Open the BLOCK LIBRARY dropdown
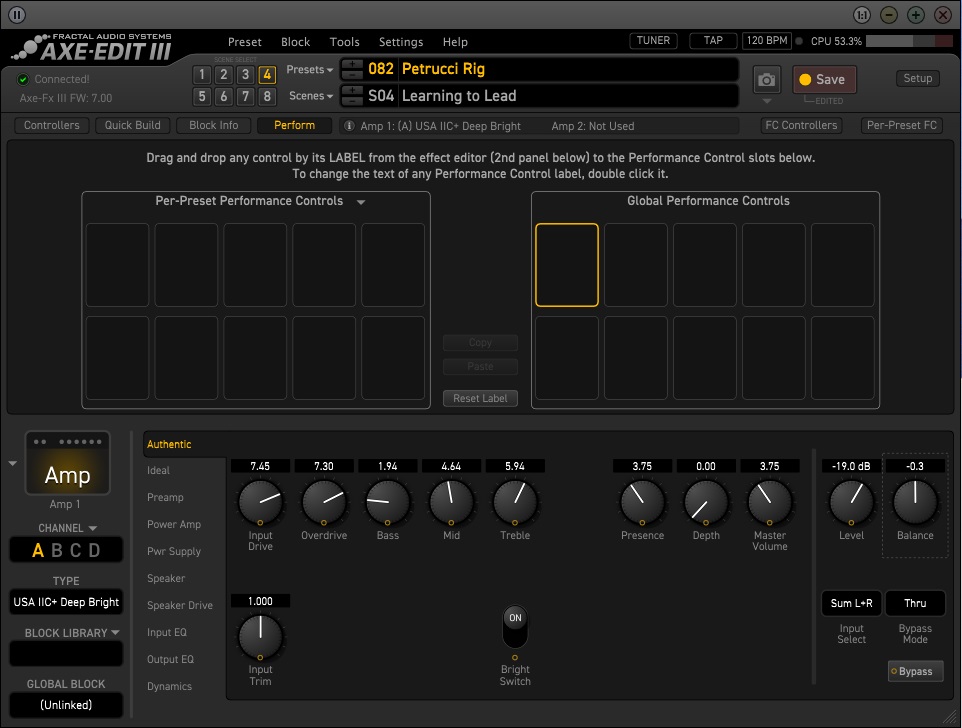 pos(72,633)
